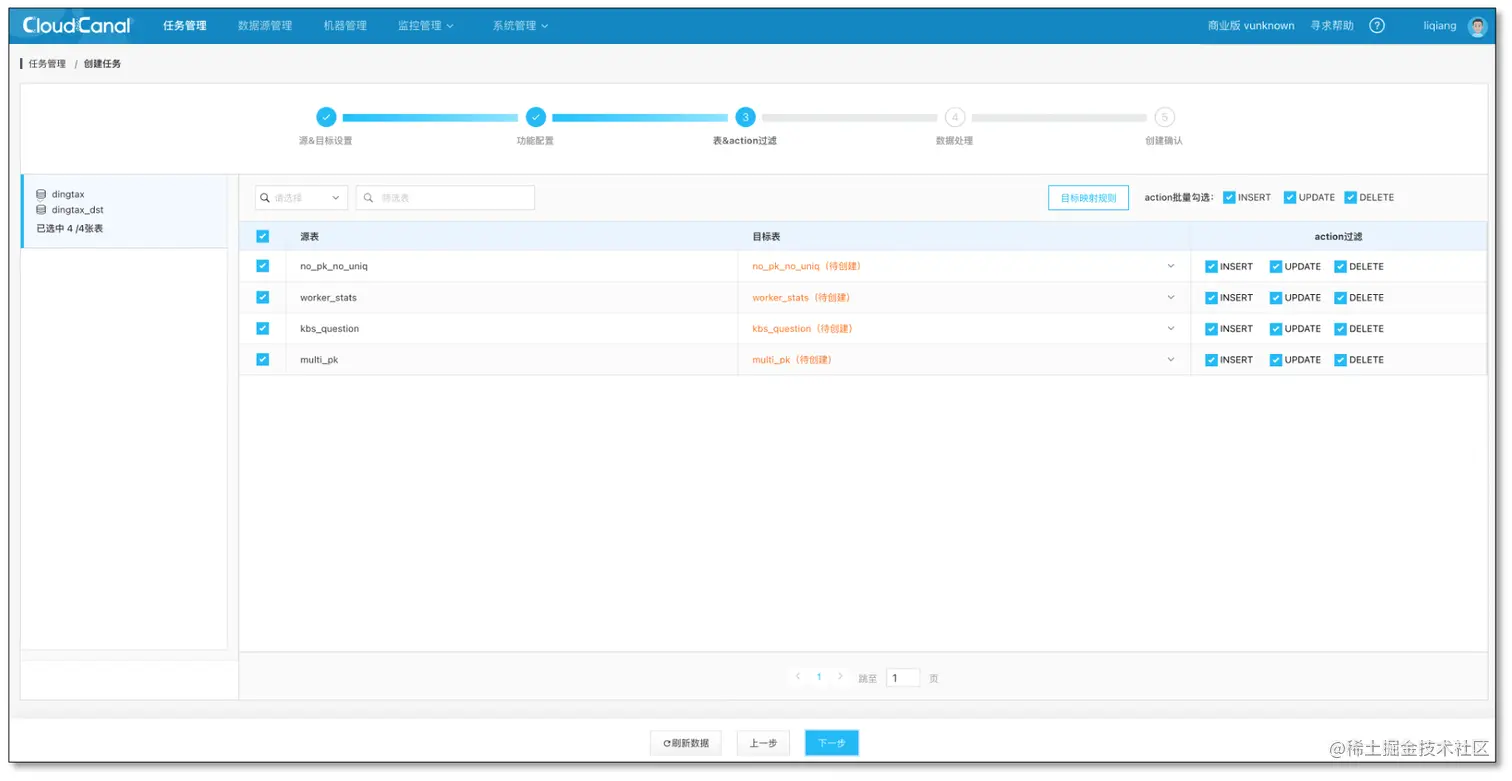The height and width of the screenshot is (781, 1512).
Task: Click the dingtax source database icon
Action: coord(41,194)
